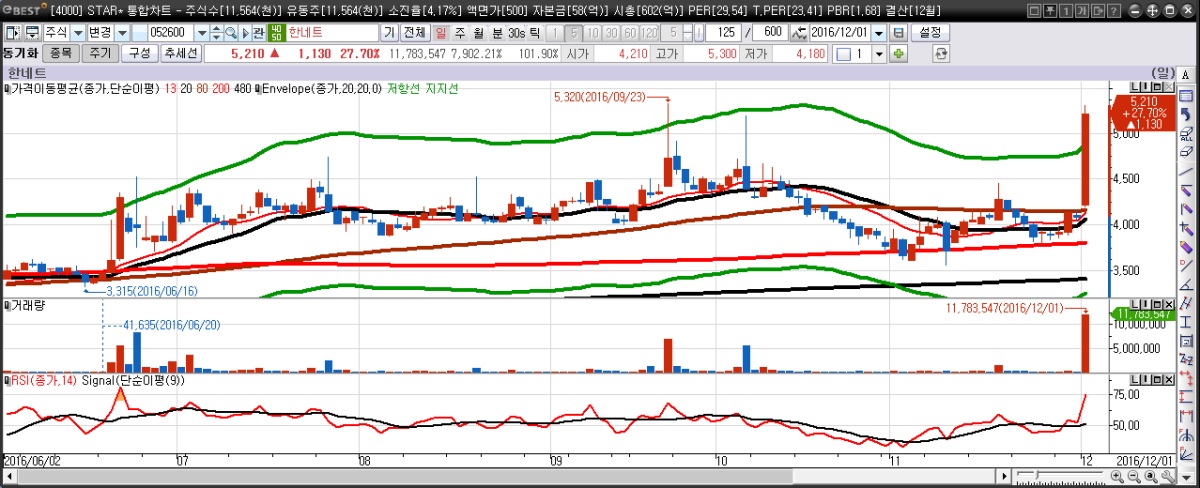
Task: Click the help question mark icon in title bar
Action: click(1114, 10)
